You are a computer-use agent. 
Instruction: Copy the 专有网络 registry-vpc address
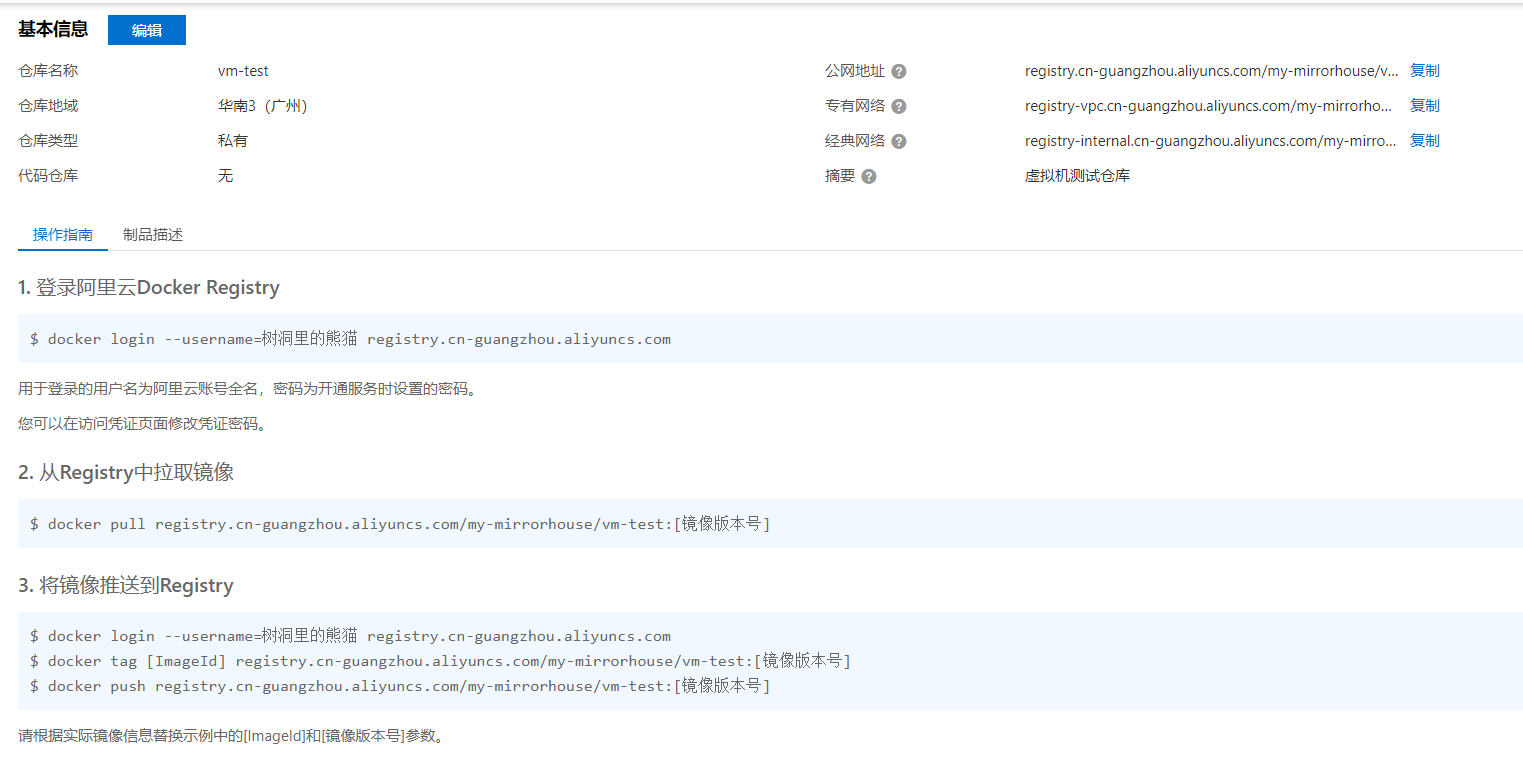click(1425, 106)
